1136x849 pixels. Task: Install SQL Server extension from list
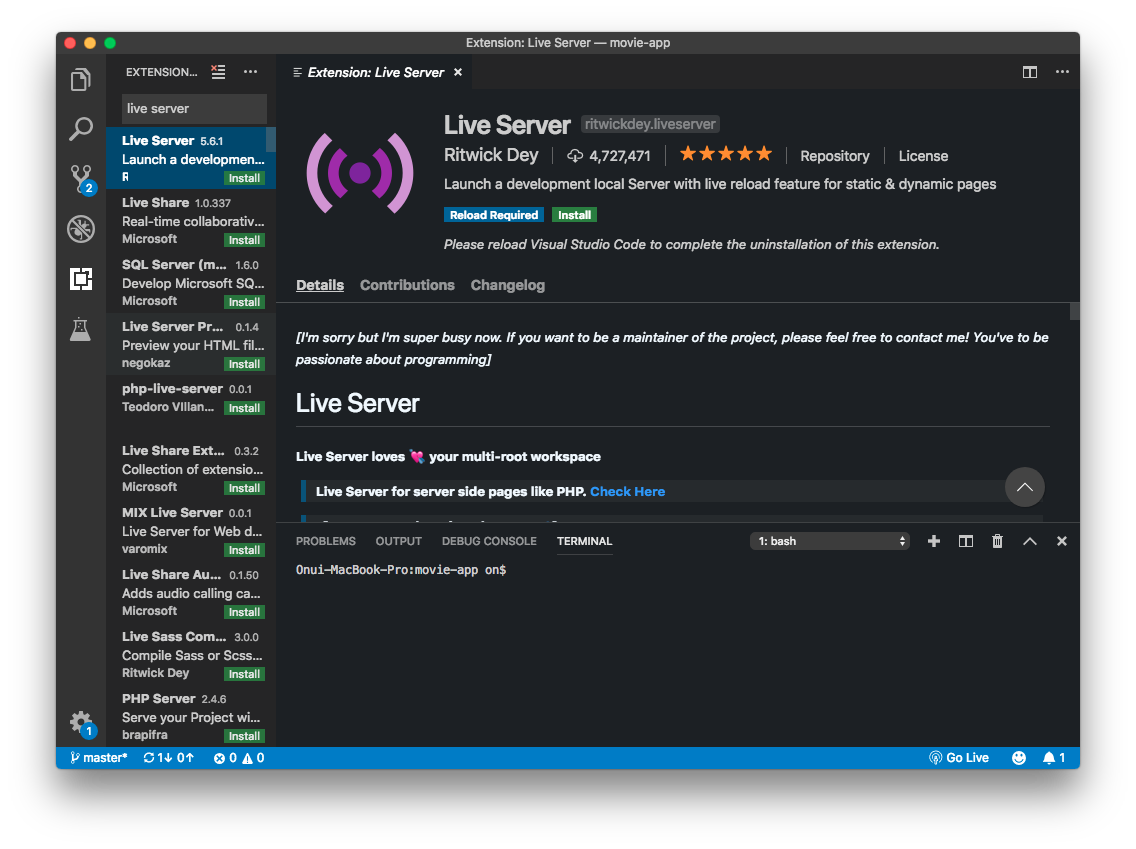[244, 302]
